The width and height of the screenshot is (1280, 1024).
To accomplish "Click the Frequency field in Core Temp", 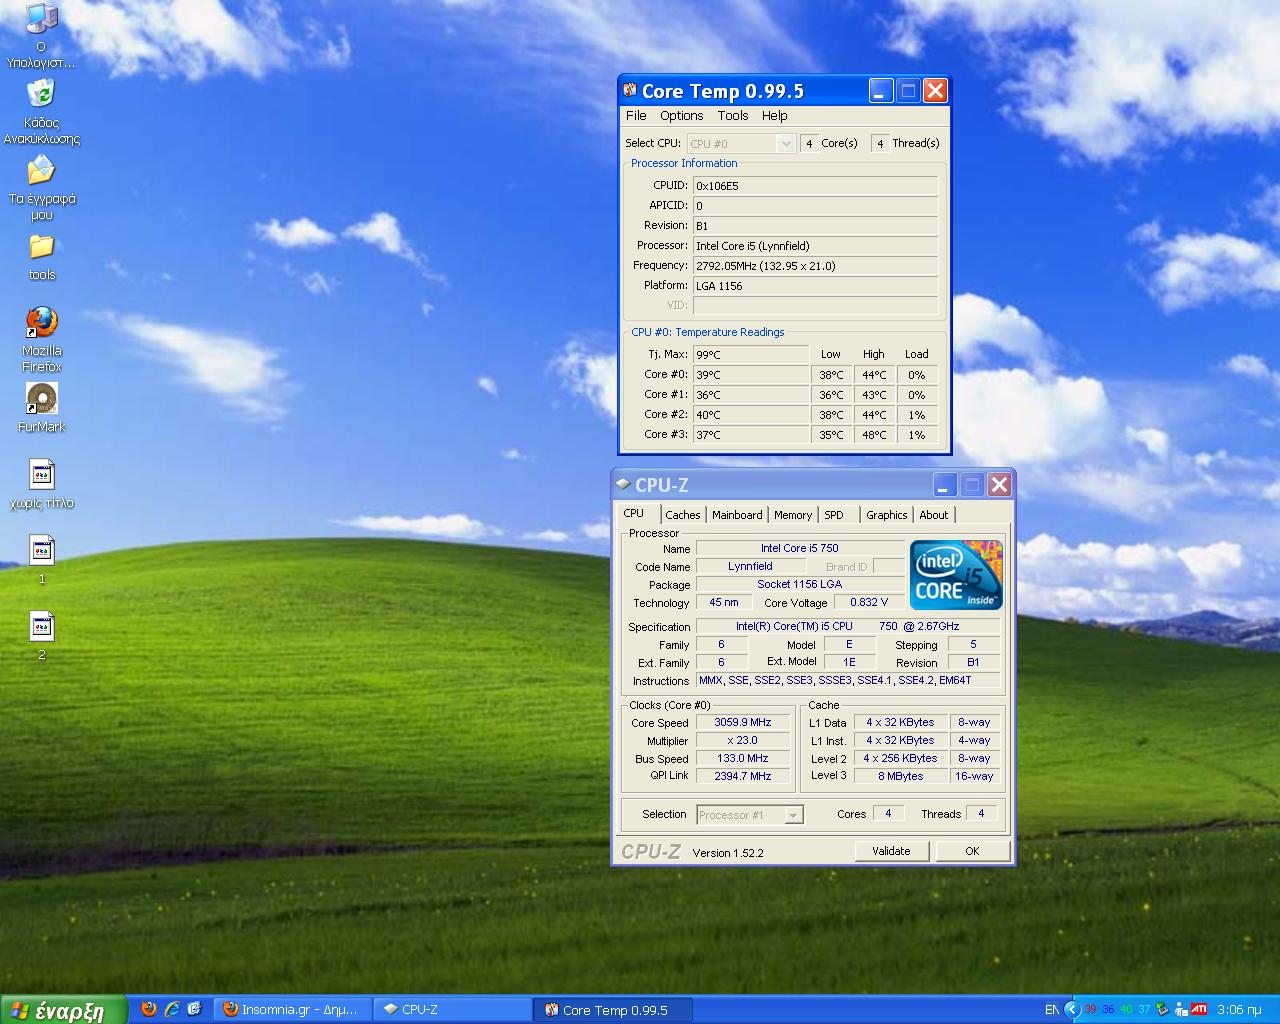I will point(815,265).
